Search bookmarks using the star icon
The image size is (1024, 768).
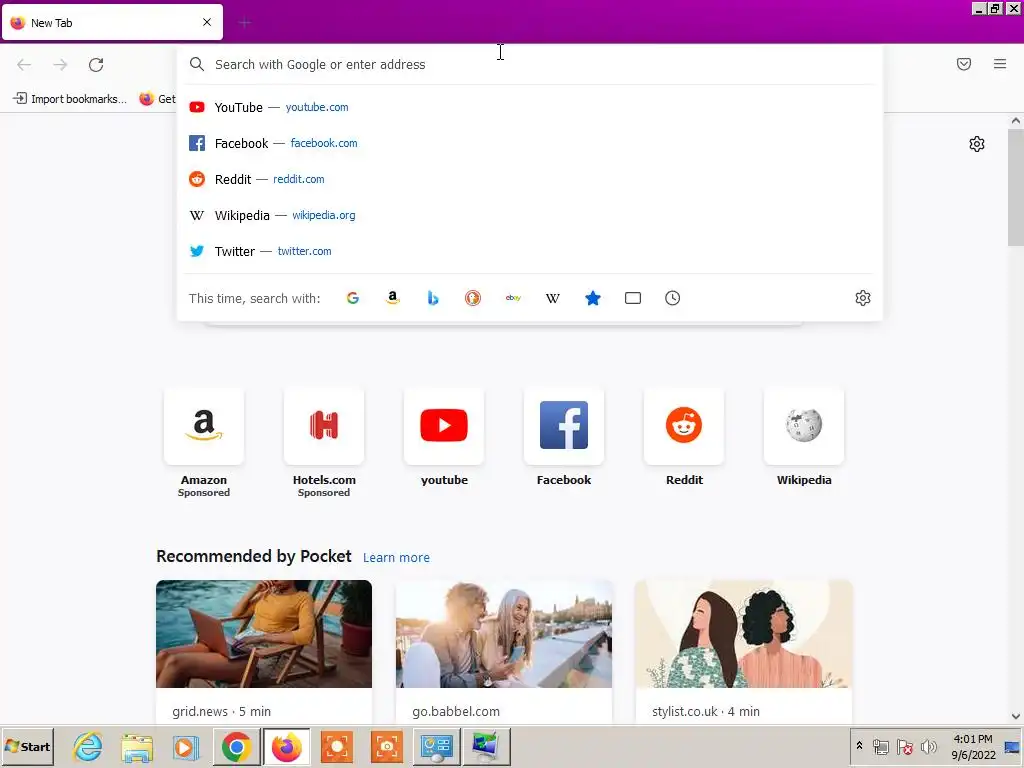[x=593, y=298]
